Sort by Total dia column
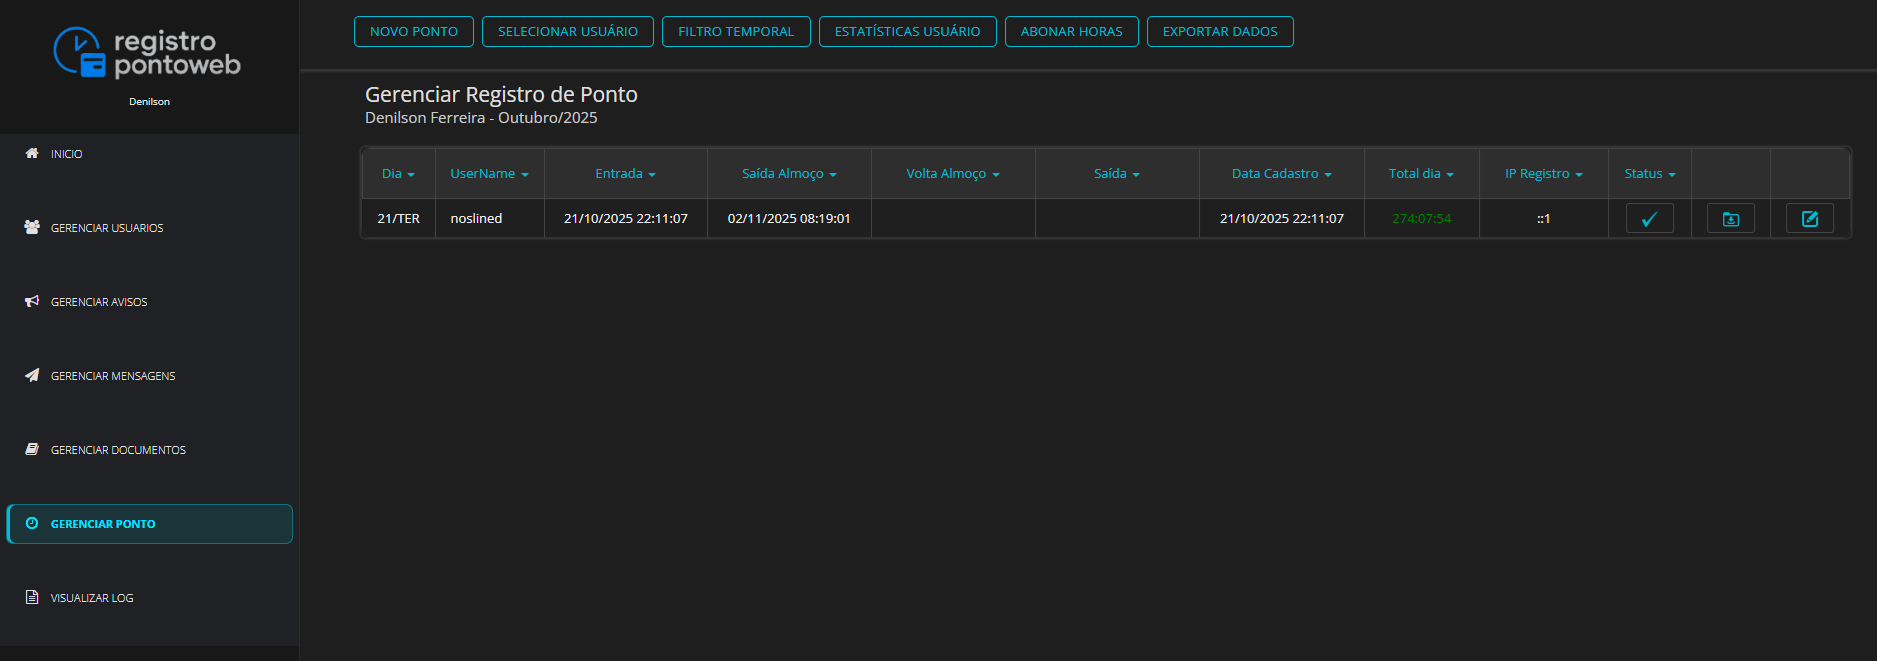The width and height of the screenshot is (1877, 661). (1420, 174)
